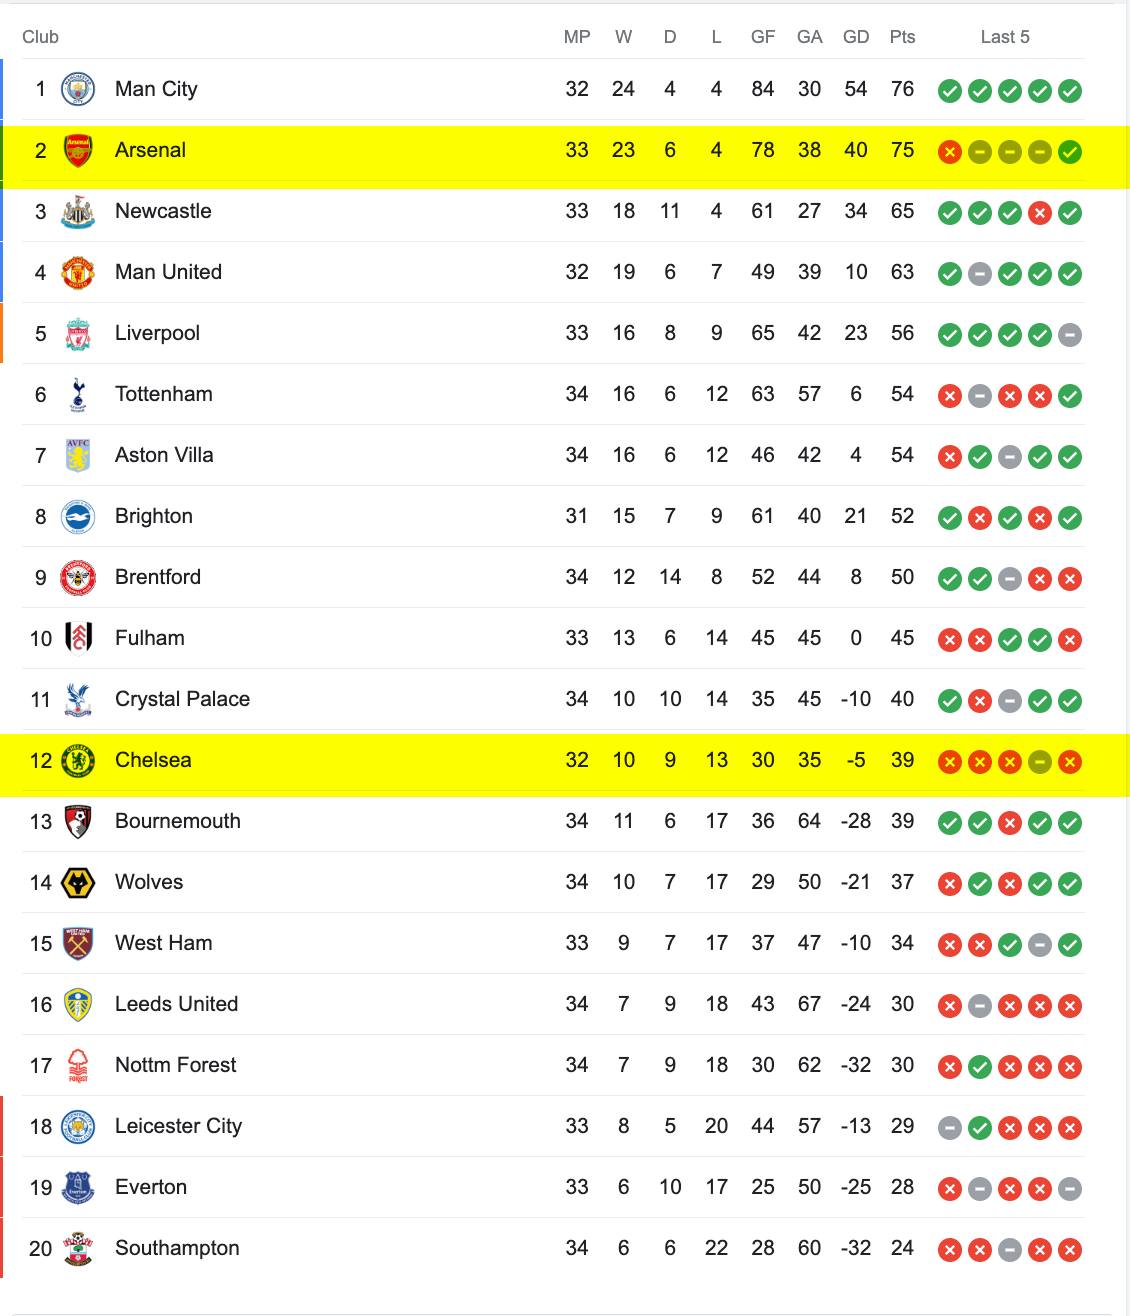
Task: Click the Tottenham cockerel crest
Action: point(78,394)
